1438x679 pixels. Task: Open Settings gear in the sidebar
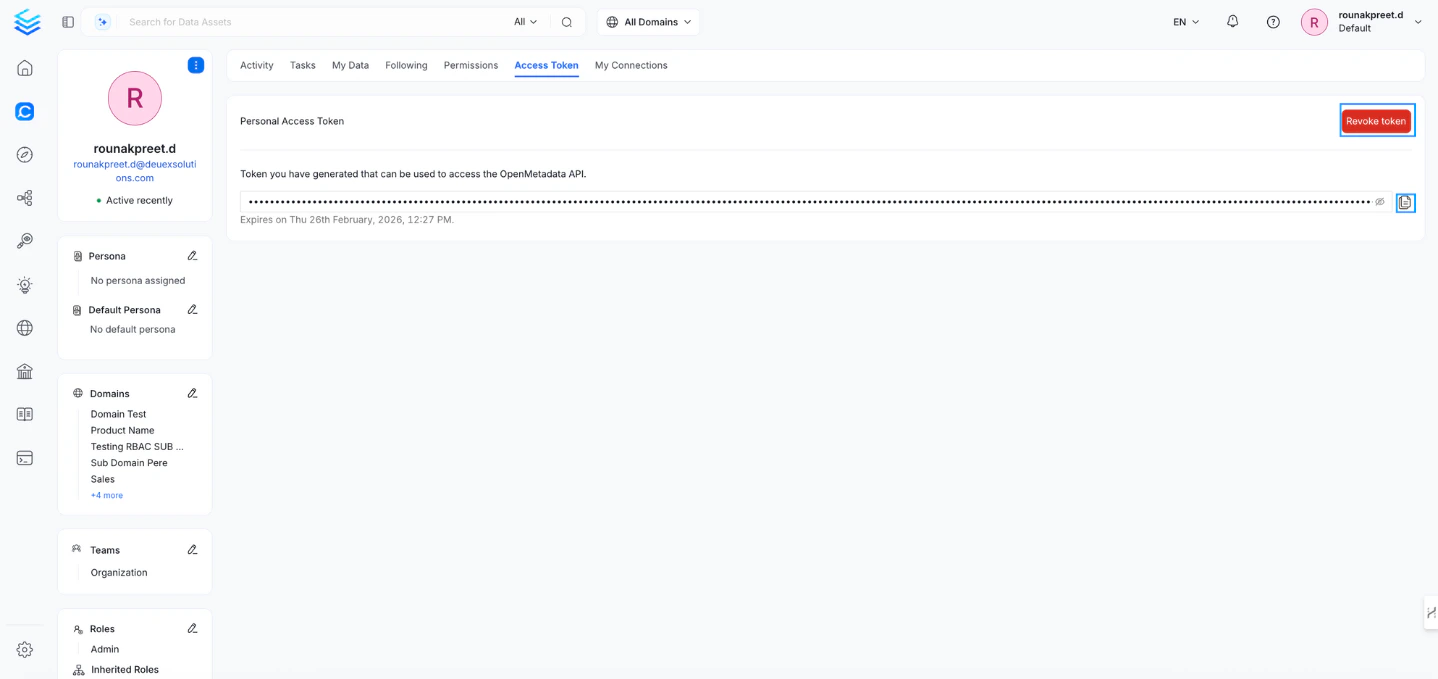pyautogui.click(x=25, y=649)
